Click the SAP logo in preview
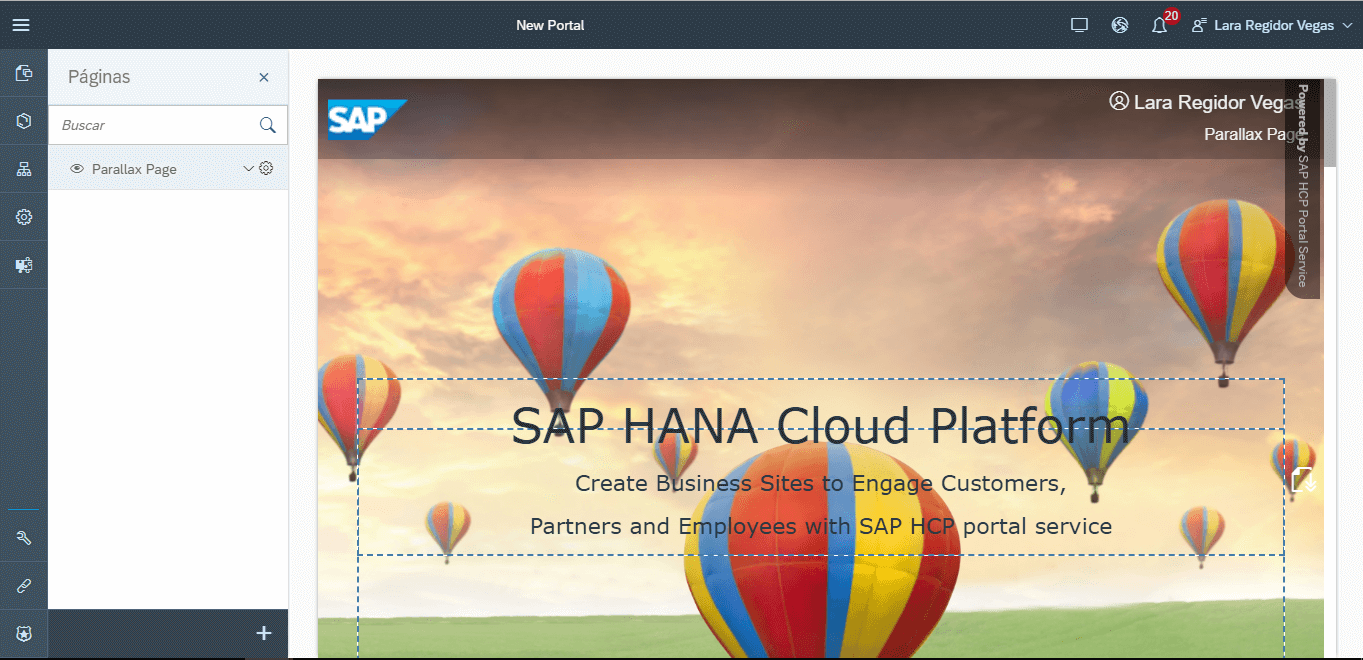 pos(367,119)
